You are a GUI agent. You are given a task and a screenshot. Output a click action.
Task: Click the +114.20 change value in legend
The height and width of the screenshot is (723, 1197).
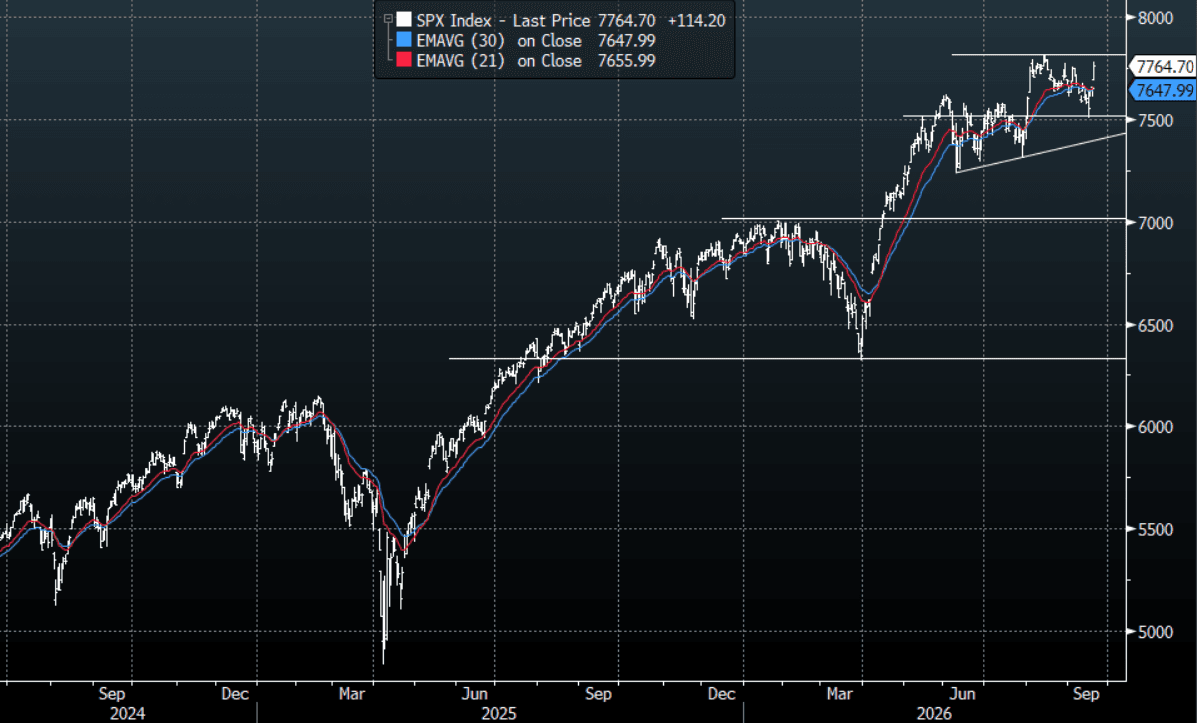click(695, 21)
